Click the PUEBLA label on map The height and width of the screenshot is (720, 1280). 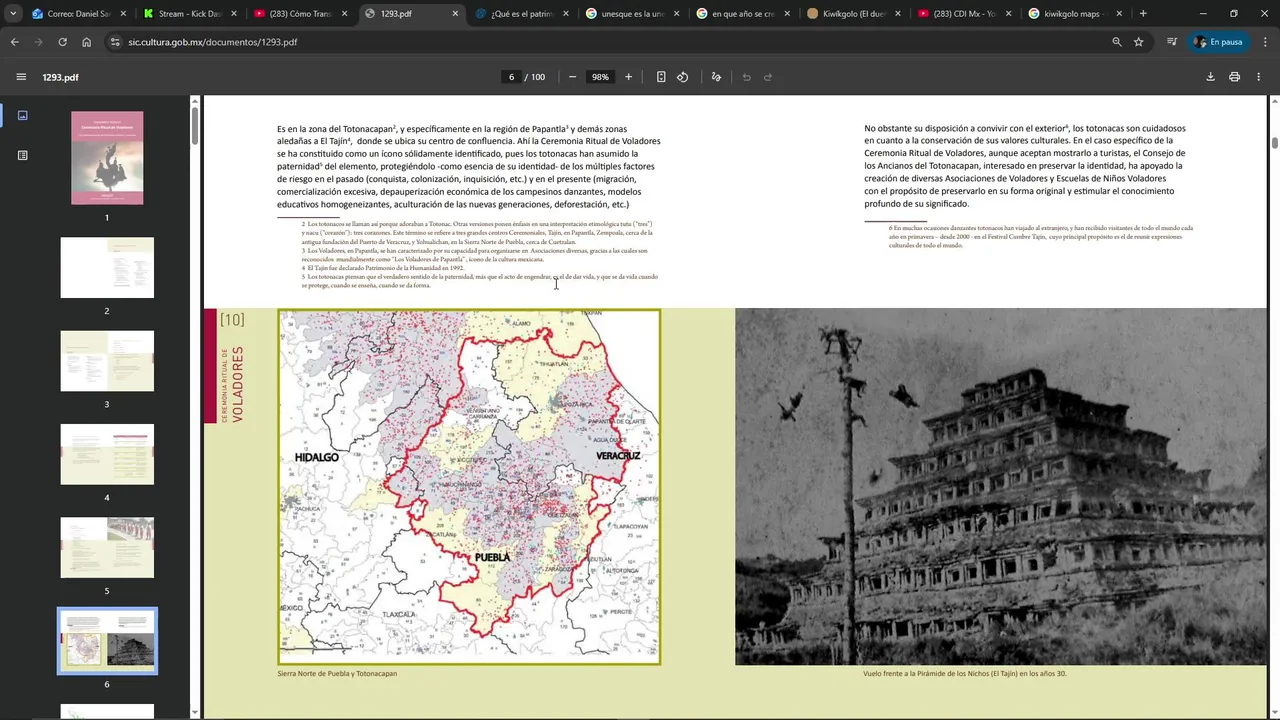(x=491, y=557)
